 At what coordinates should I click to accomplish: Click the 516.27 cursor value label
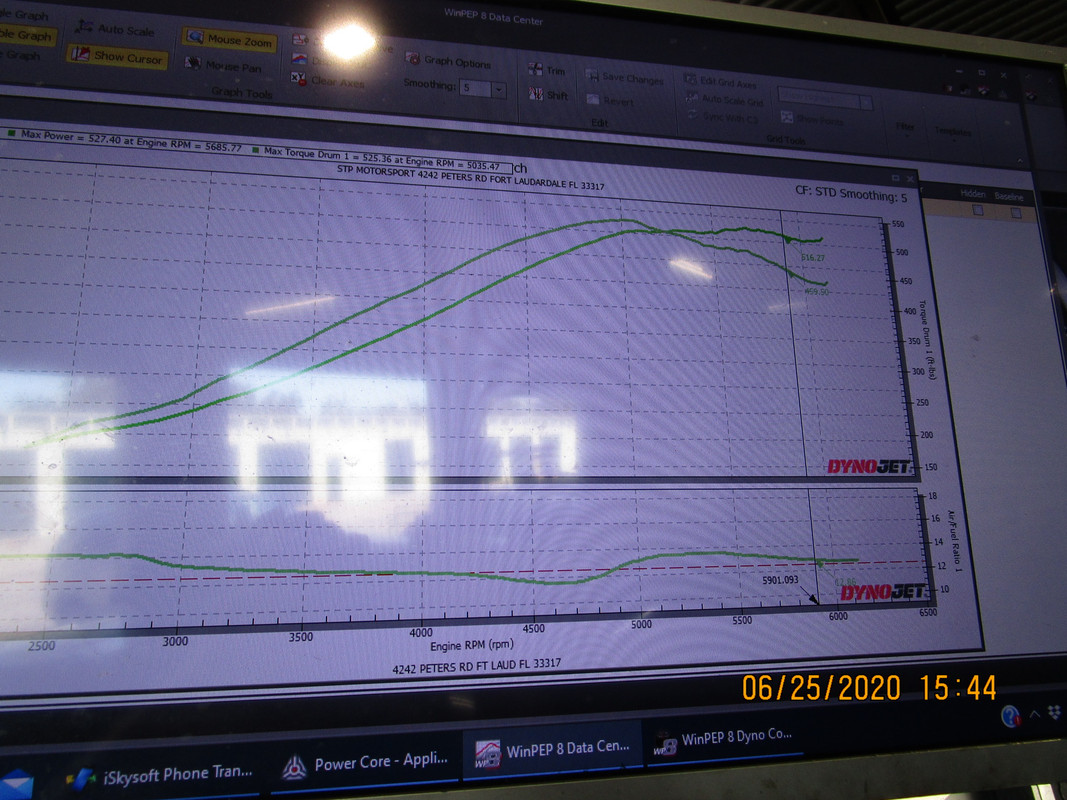813,258
